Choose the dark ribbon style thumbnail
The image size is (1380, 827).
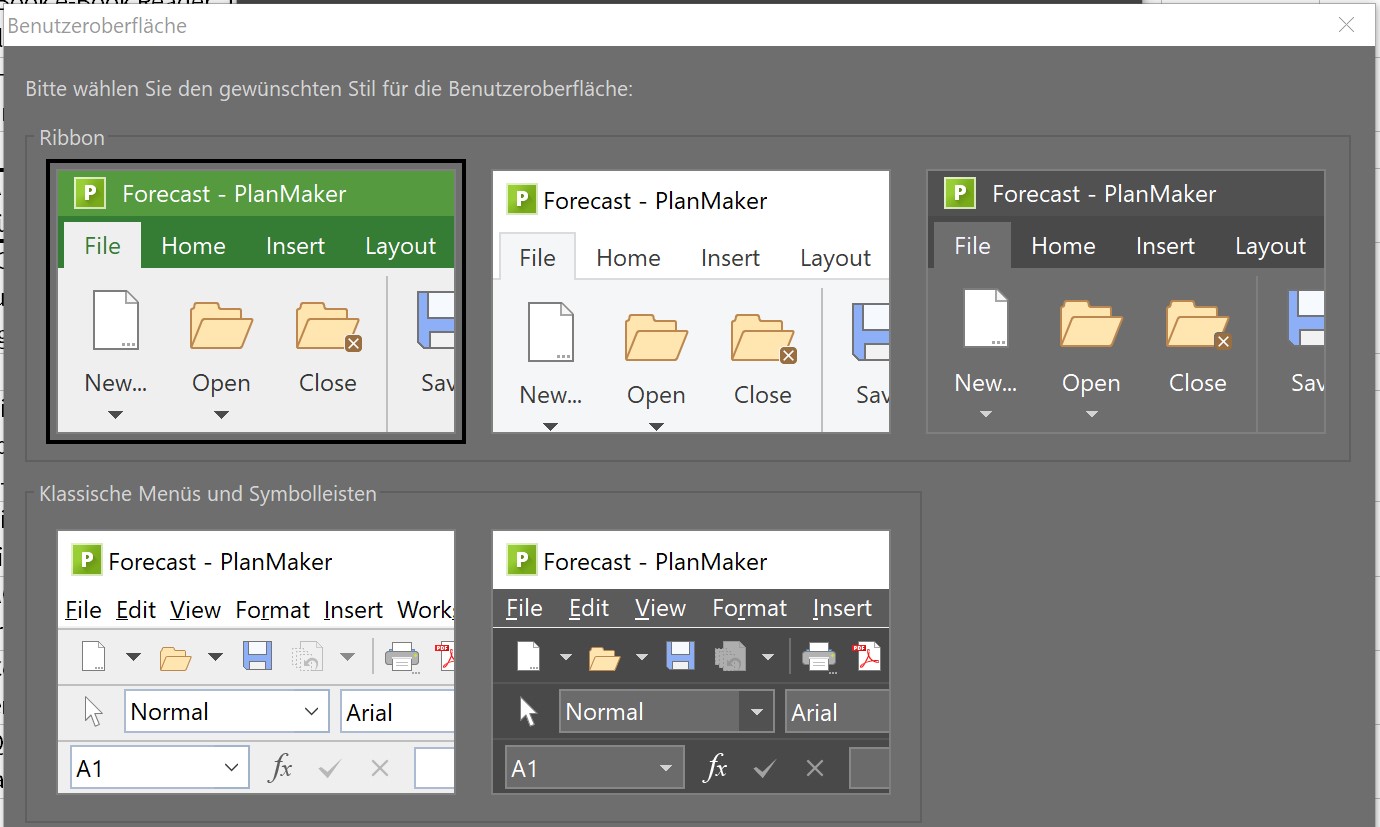point(1126,301)
